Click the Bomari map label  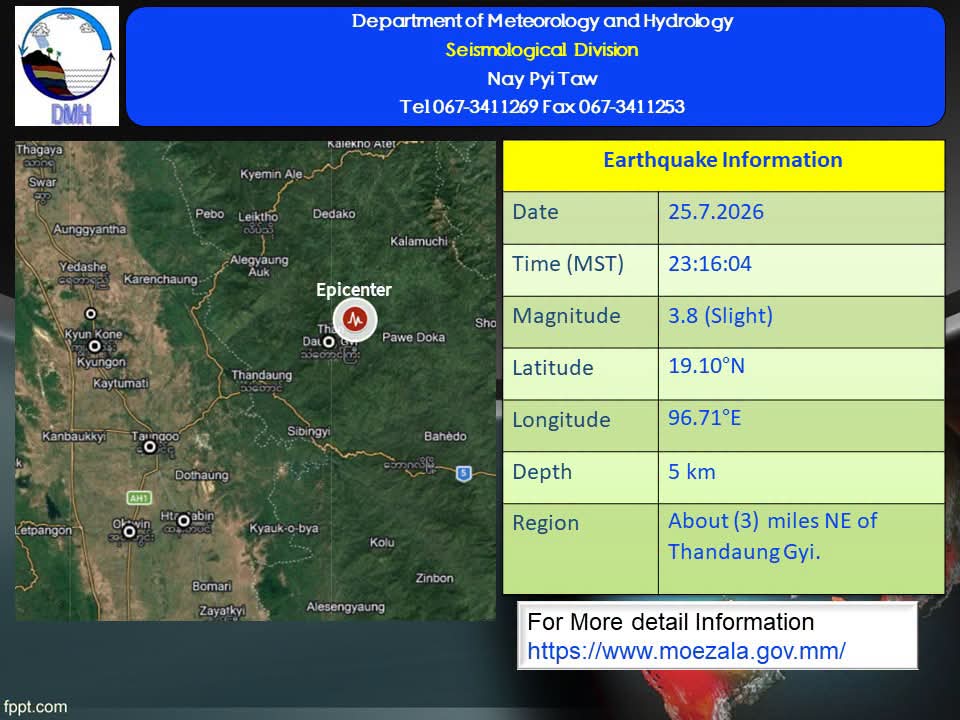pos(211,586)
